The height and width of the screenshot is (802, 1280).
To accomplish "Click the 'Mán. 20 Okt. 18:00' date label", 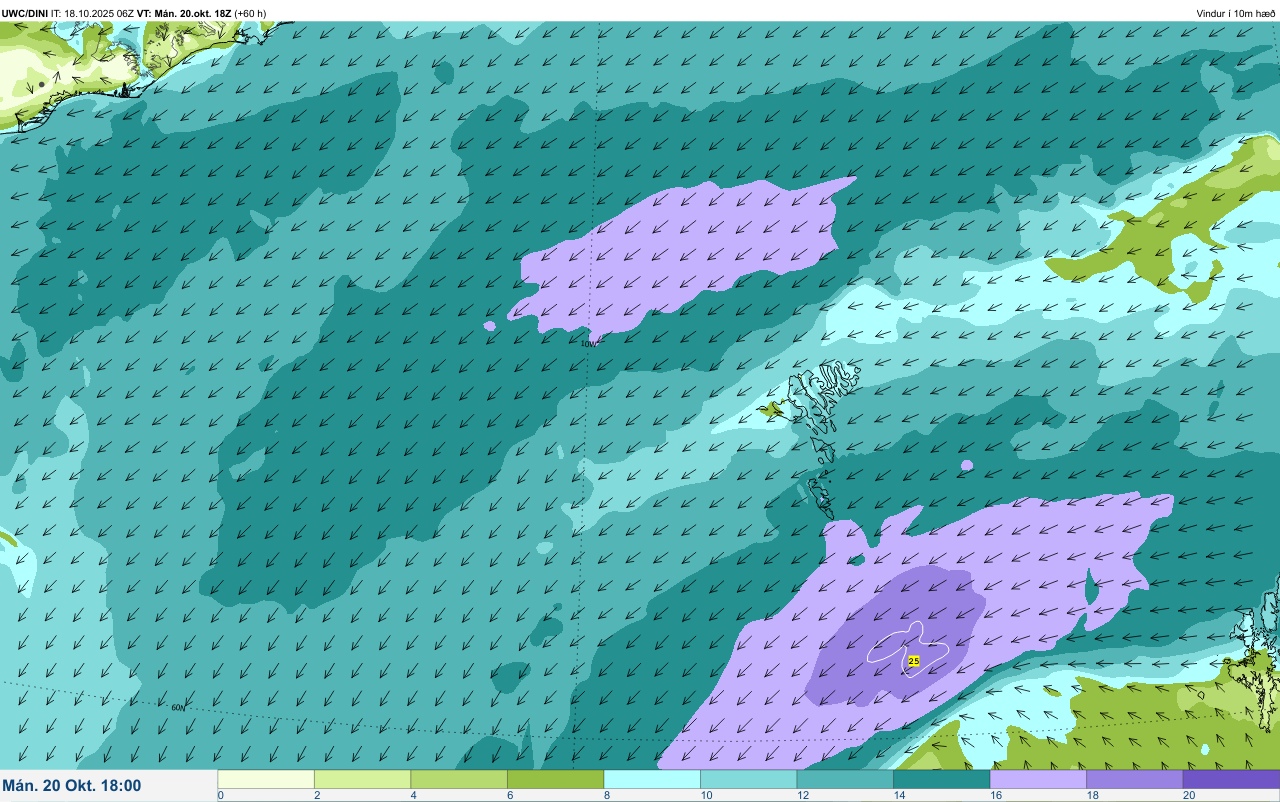I will point(72,786).
